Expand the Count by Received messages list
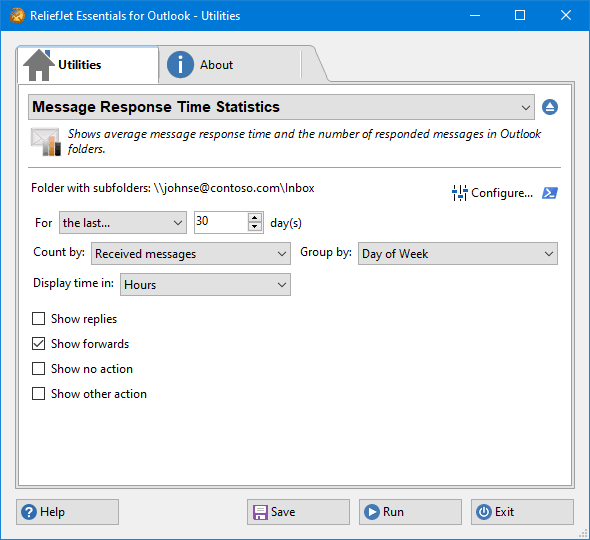Screen dimensions: 590x540 (191, 254)
